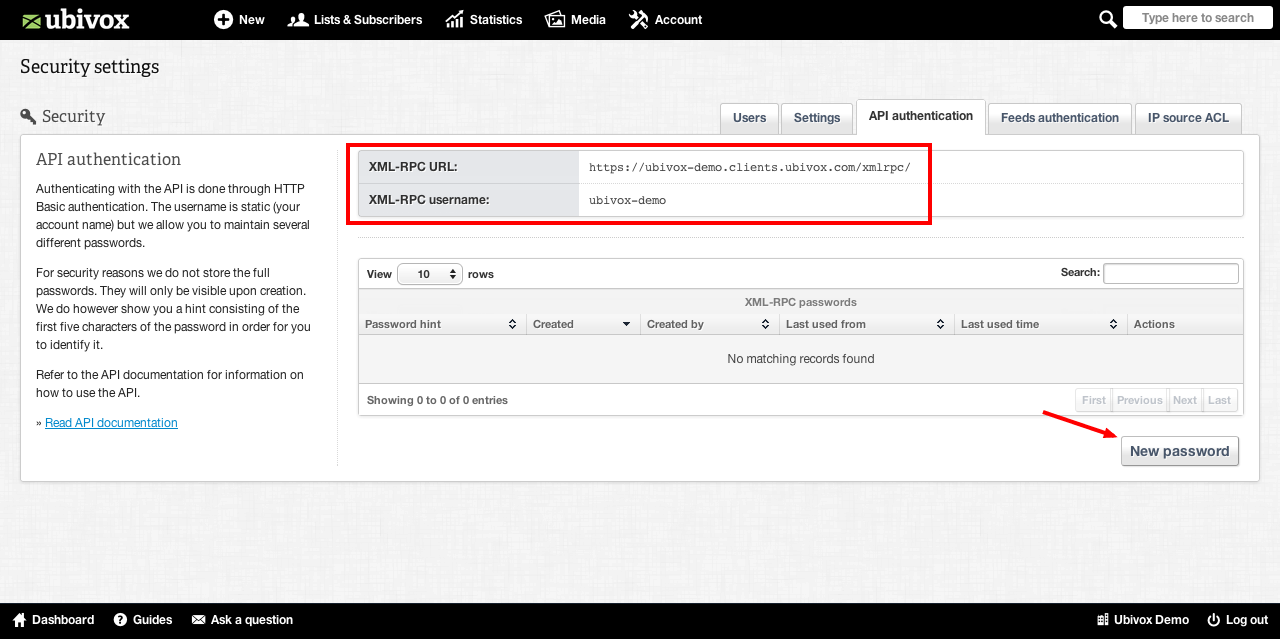Focus the table Search input
1280x639 pixels.
(x=1171, y=273)
